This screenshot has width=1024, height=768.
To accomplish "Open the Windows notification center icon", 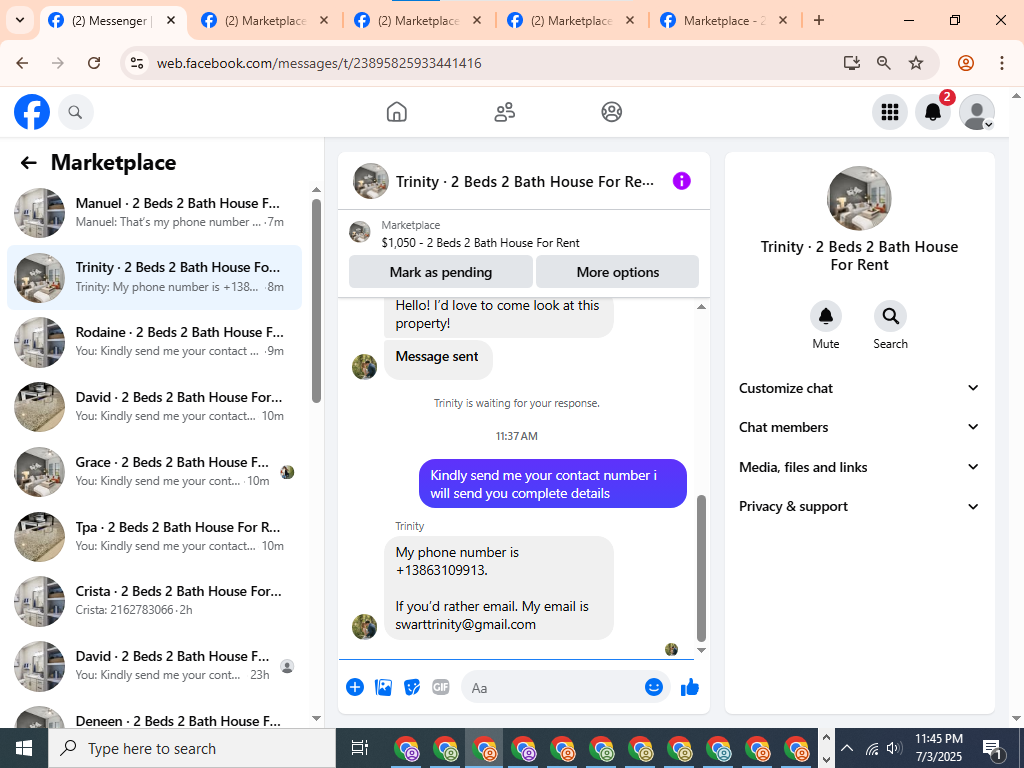I will pyautogui.click(x=993, y=748).
